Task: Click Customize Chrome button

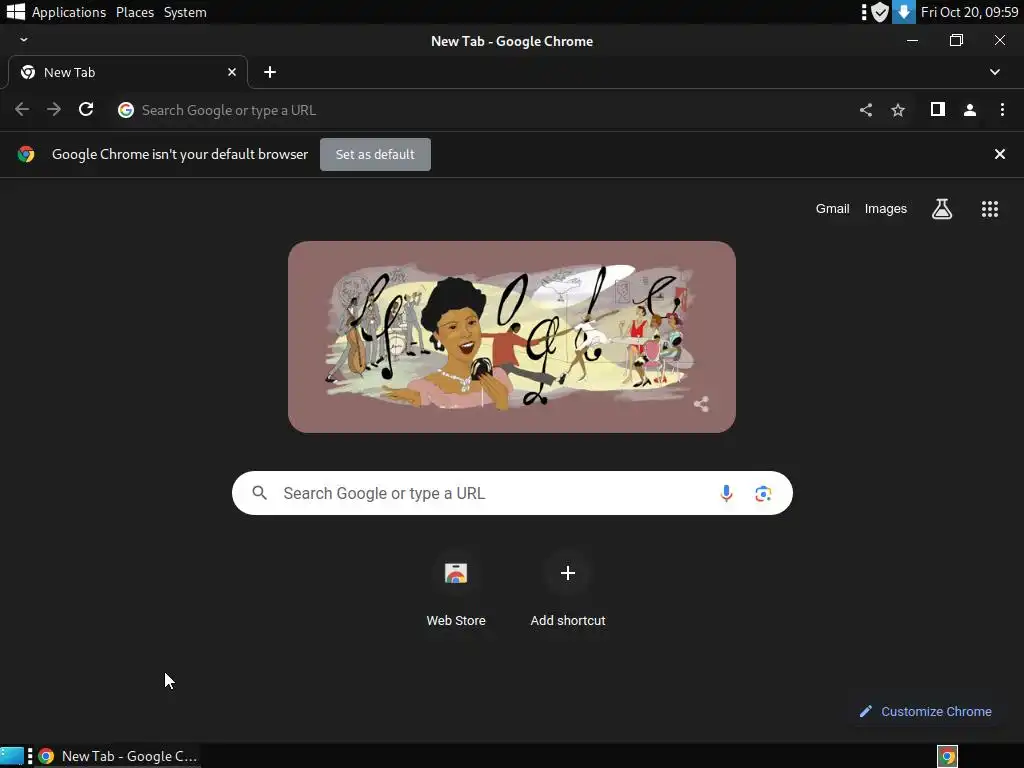Action: (x=925, y=711)
